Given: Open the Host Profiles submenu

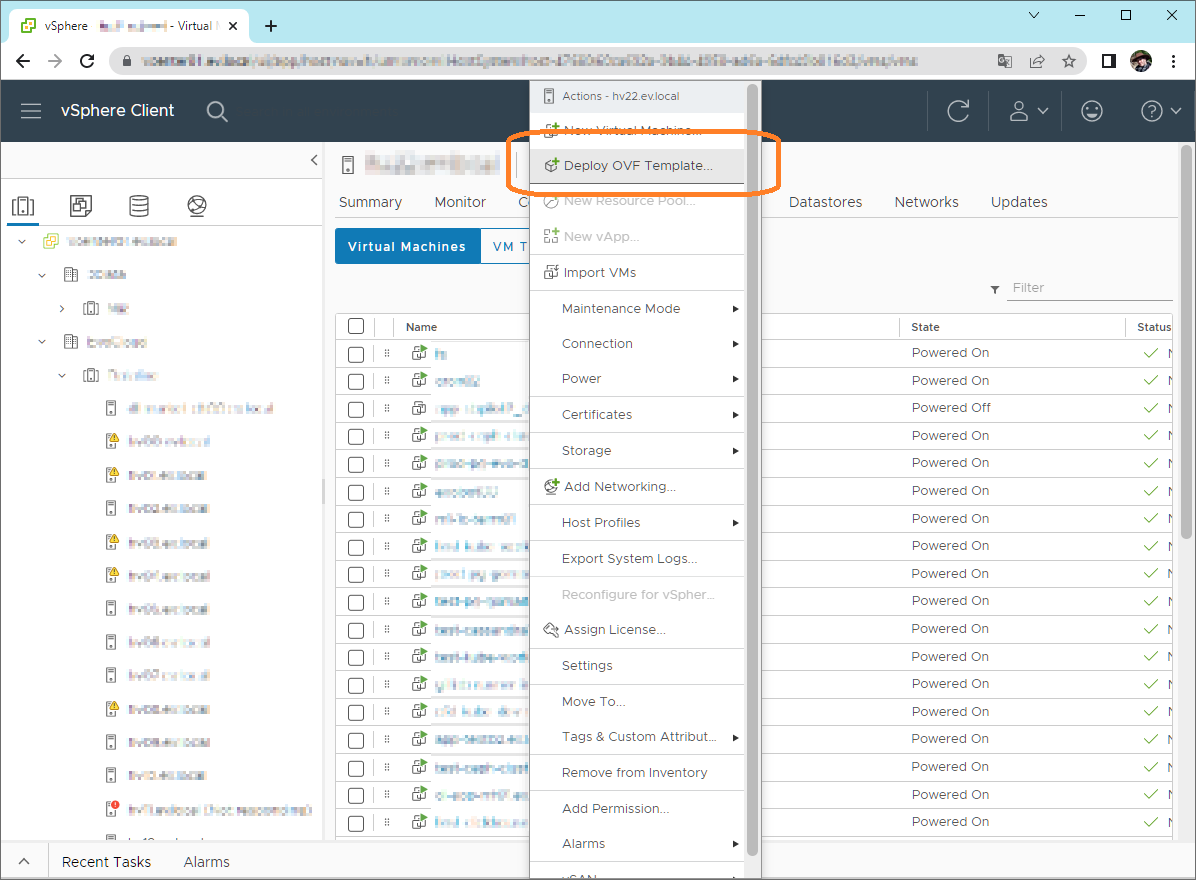Looking at the screenshot, I should pos(637,522).
